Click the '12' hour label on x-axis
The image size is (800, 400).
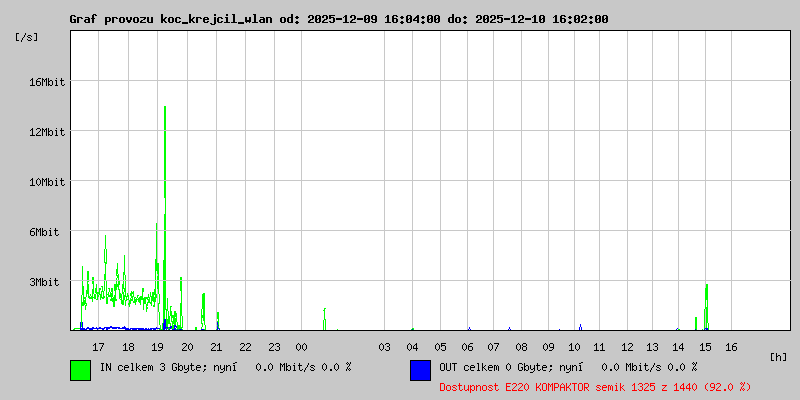click(x=627, y=347)
